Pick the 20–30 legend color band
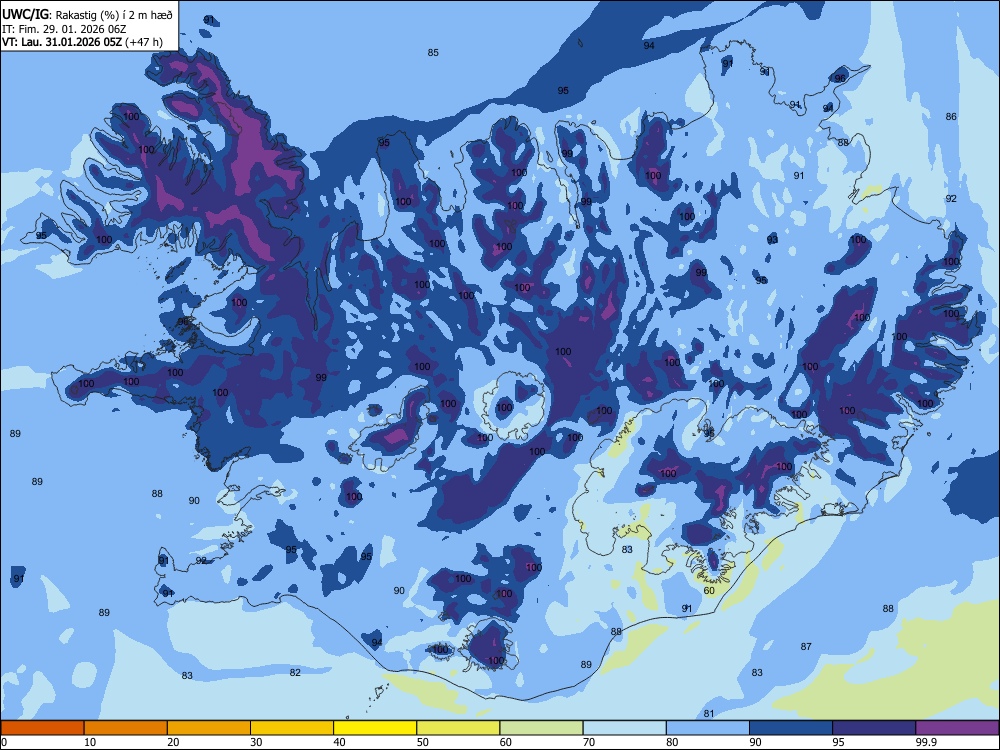Viewport: 1000px width, 750px height. [x=209, y=728]
